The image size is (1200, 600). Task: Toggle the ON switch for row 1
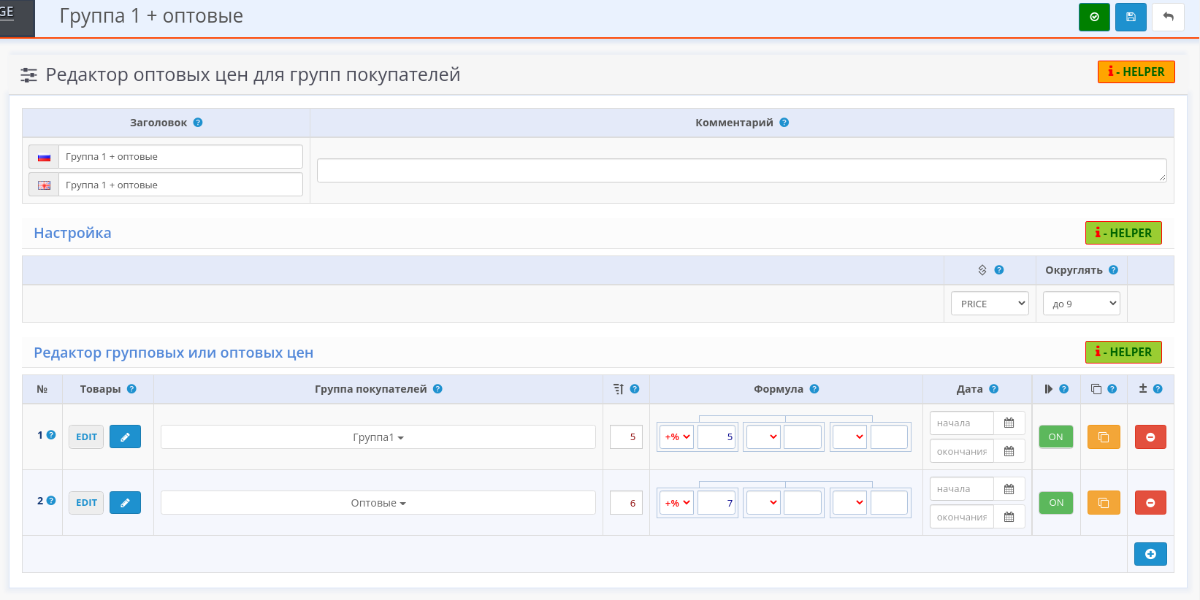pyautogui.click(x=1055, y=437)
